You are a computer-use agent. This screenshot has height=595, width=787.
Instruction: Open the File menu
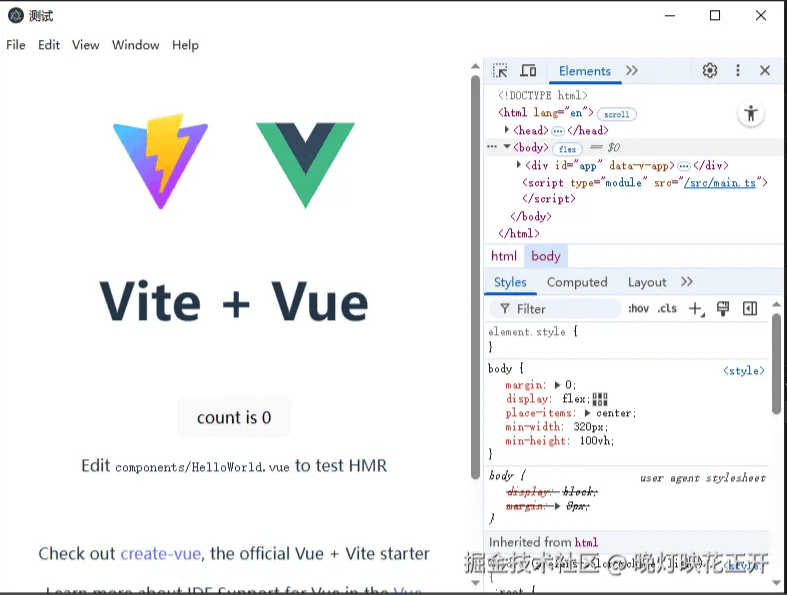click(16, 45)
